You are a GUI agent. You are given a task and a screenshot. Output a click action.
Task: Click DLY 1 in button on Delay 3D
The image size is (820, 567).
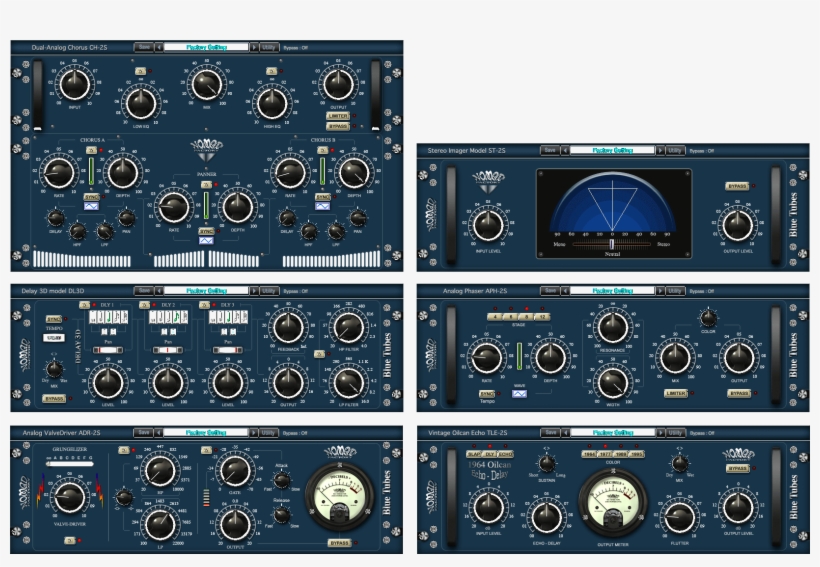coord(84,304)
